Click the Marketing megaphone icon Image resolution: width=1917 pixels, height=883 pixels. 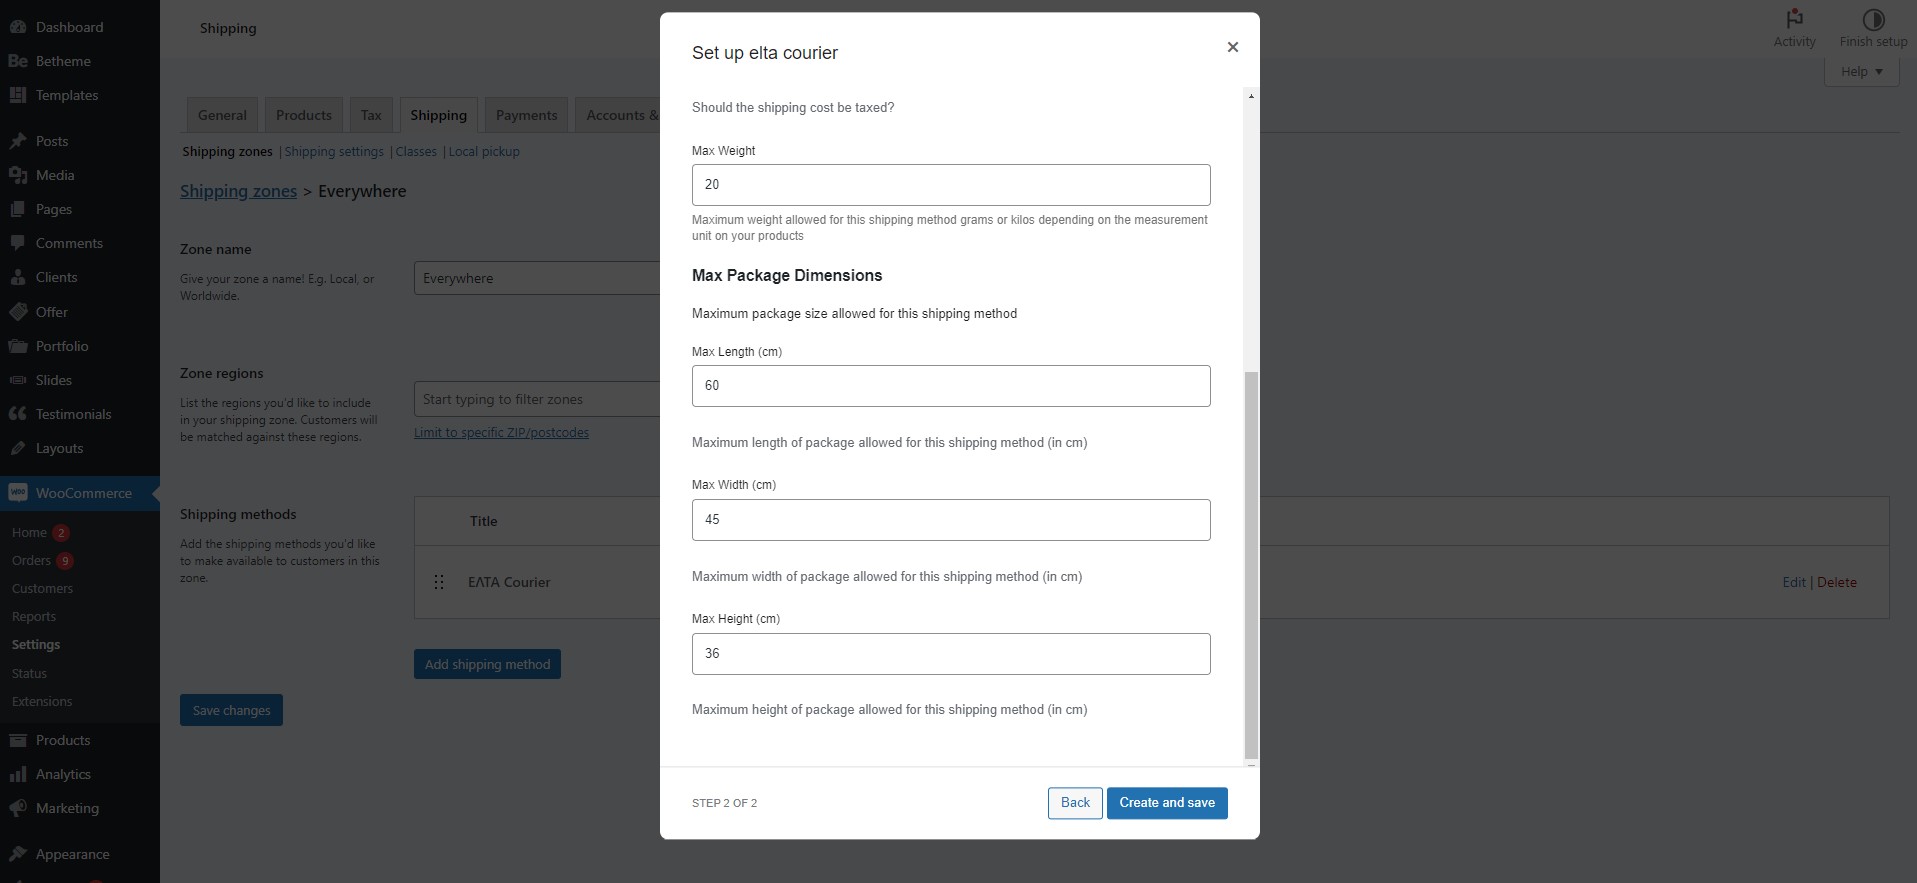tap(17, 808)
